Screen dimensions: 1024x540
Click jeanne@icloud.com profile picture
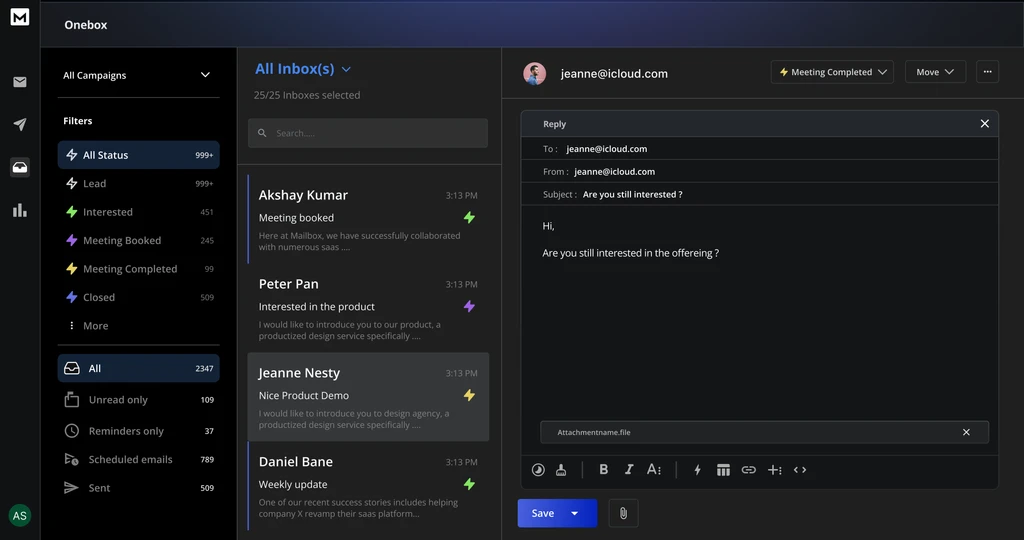[534, 74]
